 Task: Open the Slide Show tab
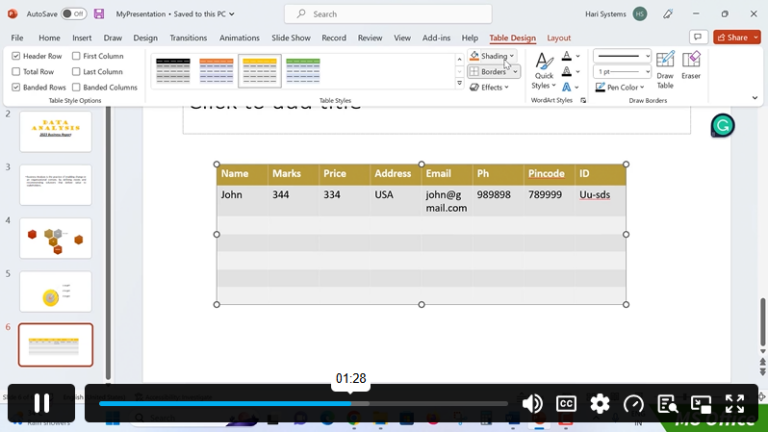pyautogui.click(x=291, y=38)
